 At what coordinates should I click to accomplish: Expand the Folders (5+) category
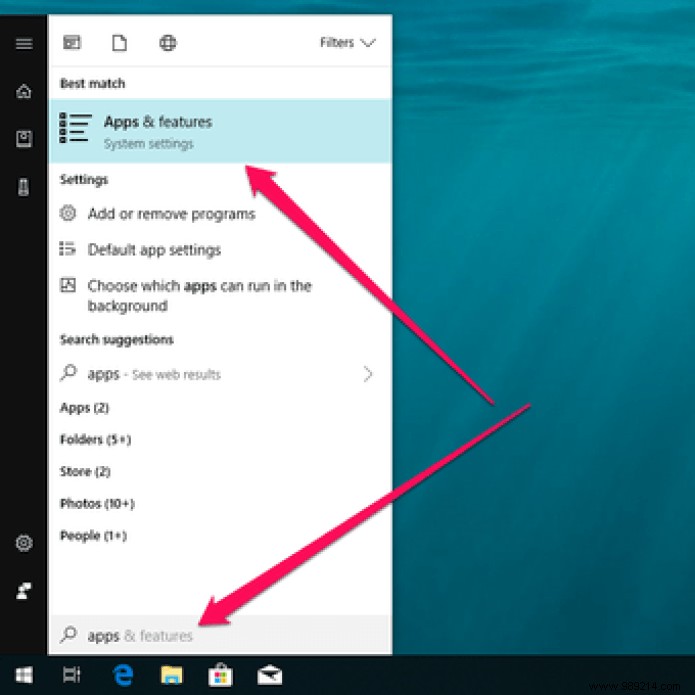coord(95,440)
